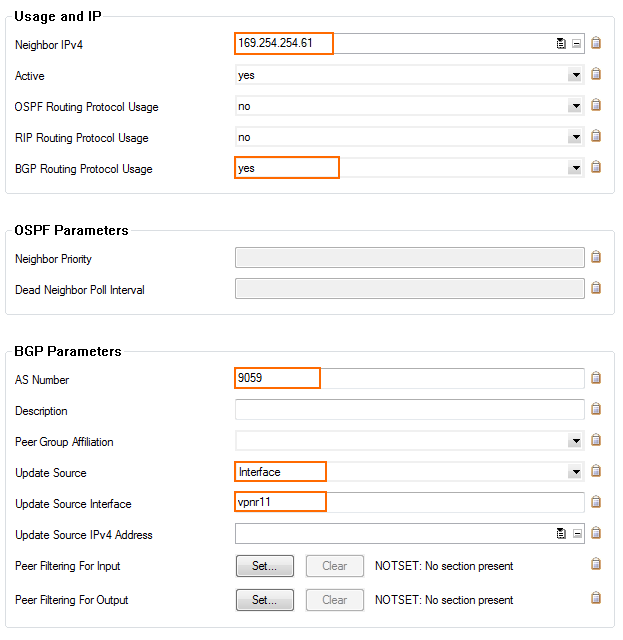Viewport: 623px width, 640px height.
Task: Click the clipboard icon beside Neighbor Priority
Action: coord(596,257)
